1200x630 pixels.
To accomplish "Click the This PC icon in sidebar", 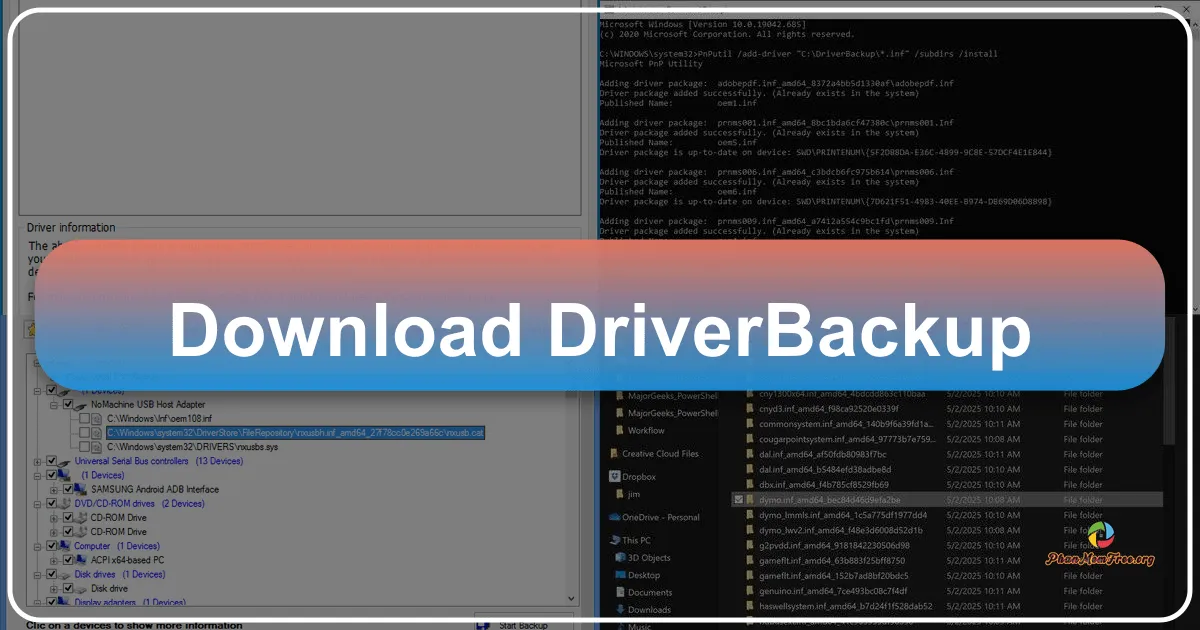I will click(635, 540).
